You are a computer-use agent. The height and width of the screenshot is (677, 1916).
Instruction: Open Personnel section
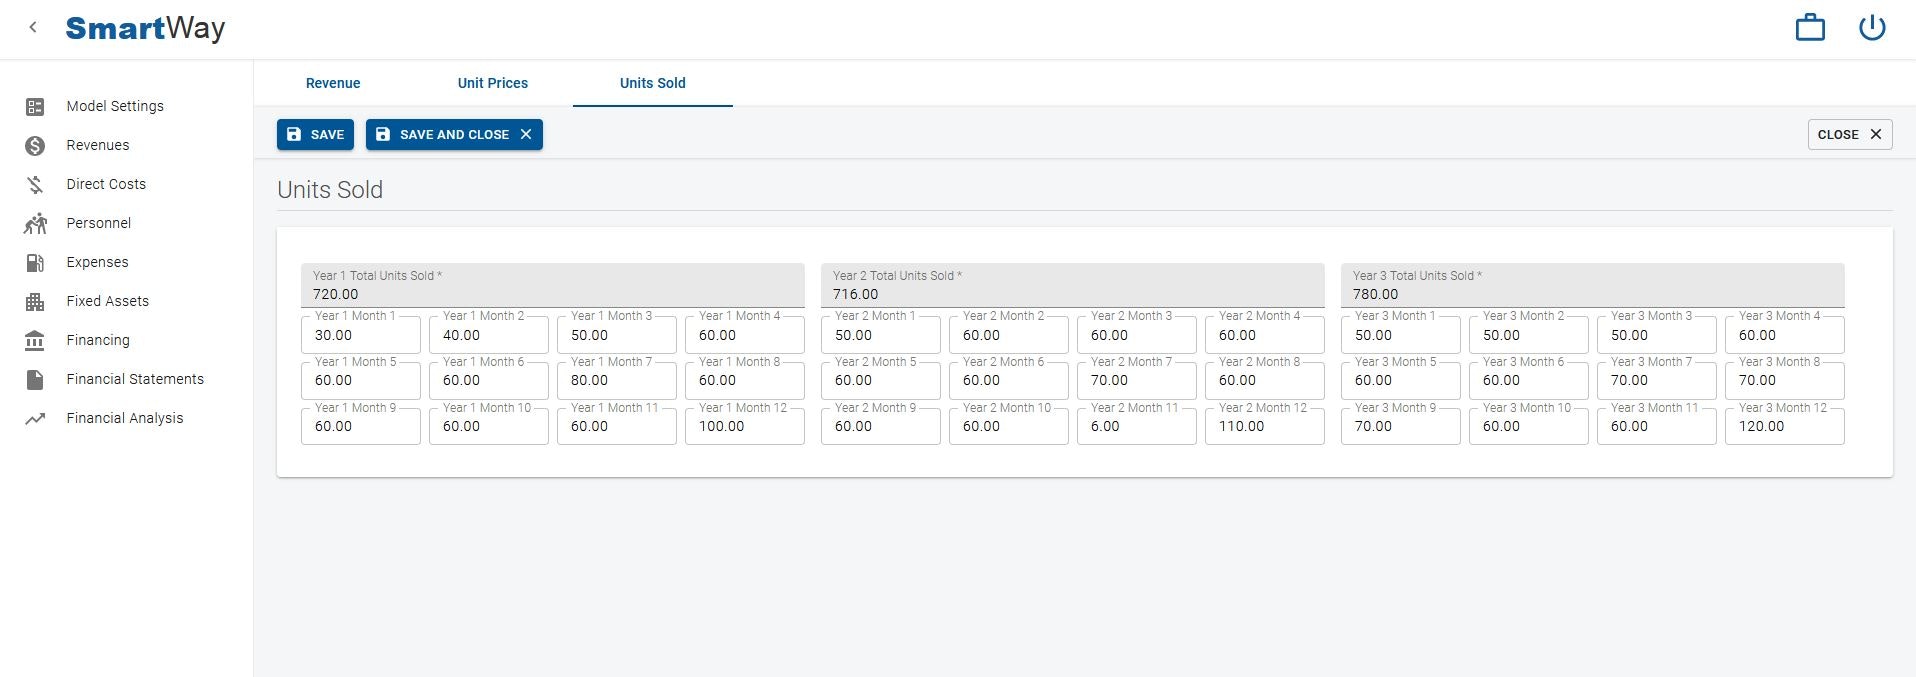tap(99, 223)
